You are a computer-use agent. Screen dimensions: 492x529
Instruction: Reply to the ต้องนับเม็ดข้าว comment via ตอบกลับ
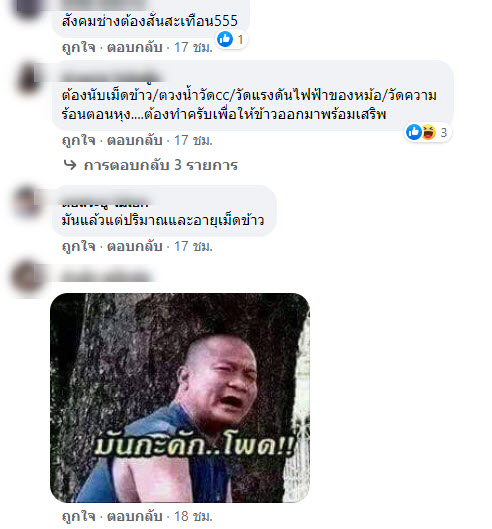[x=134, y=140]
